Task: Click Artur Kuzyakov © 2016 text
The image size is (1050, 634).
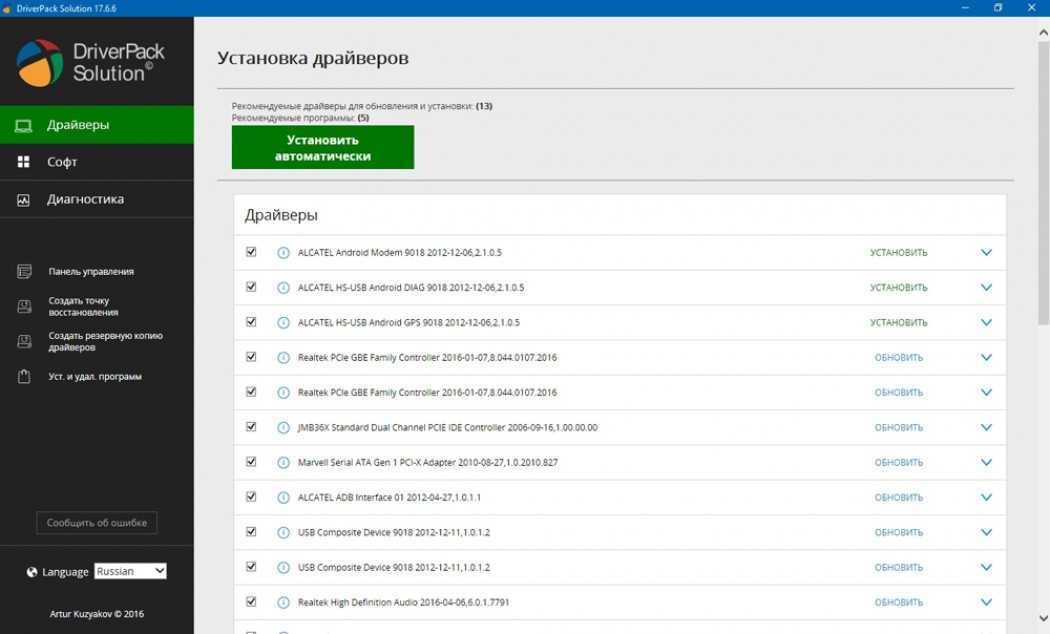Action: click(x=97, y=614)
